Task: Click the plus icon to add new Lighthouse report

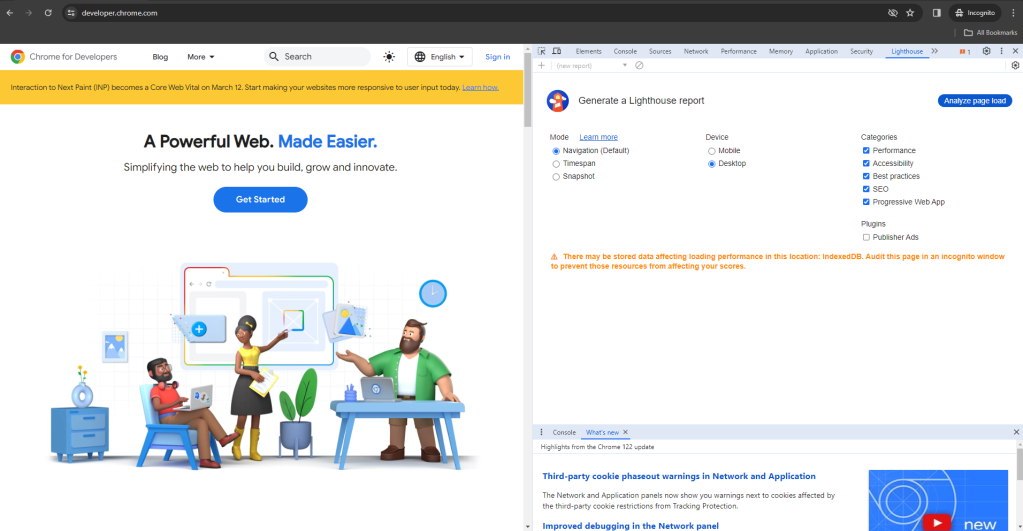Action: tap(541, 65)
